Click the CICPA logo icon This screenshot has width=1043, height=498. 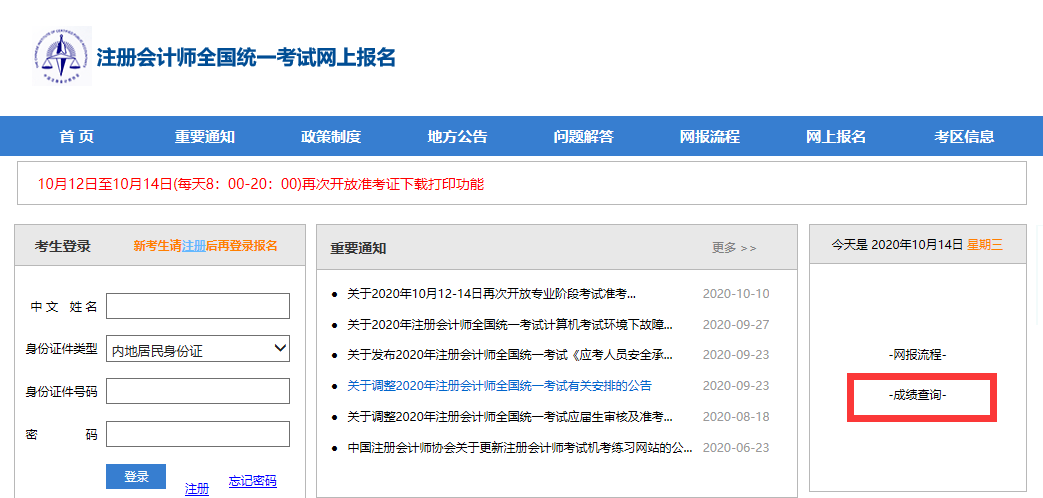click(61, 56)
